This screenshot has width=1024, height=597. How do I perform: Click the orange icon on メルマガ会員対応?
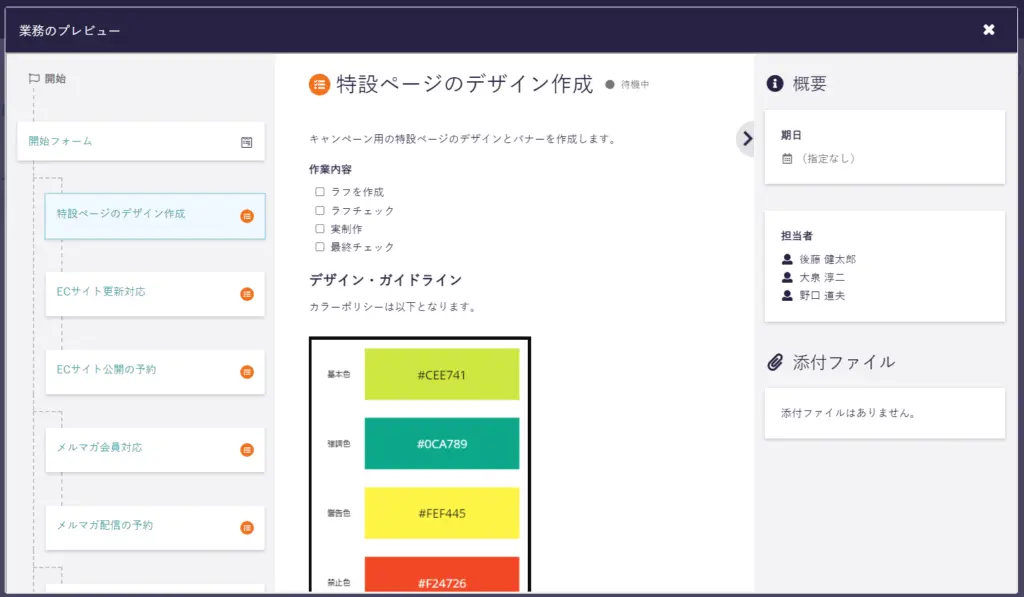(247, 450)
